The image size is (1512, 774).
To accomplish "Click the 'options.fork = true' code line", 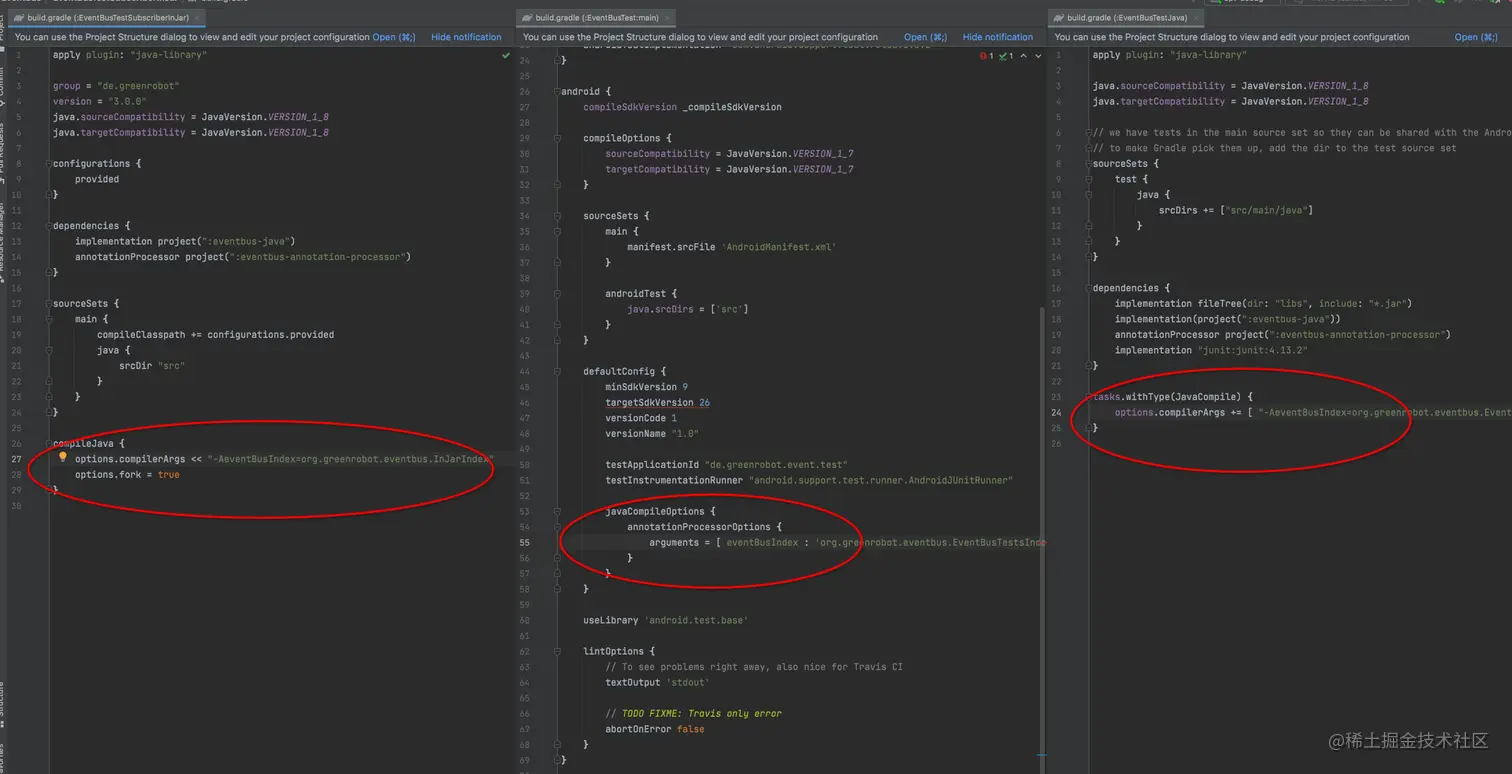I will click(x=127, y=474).
